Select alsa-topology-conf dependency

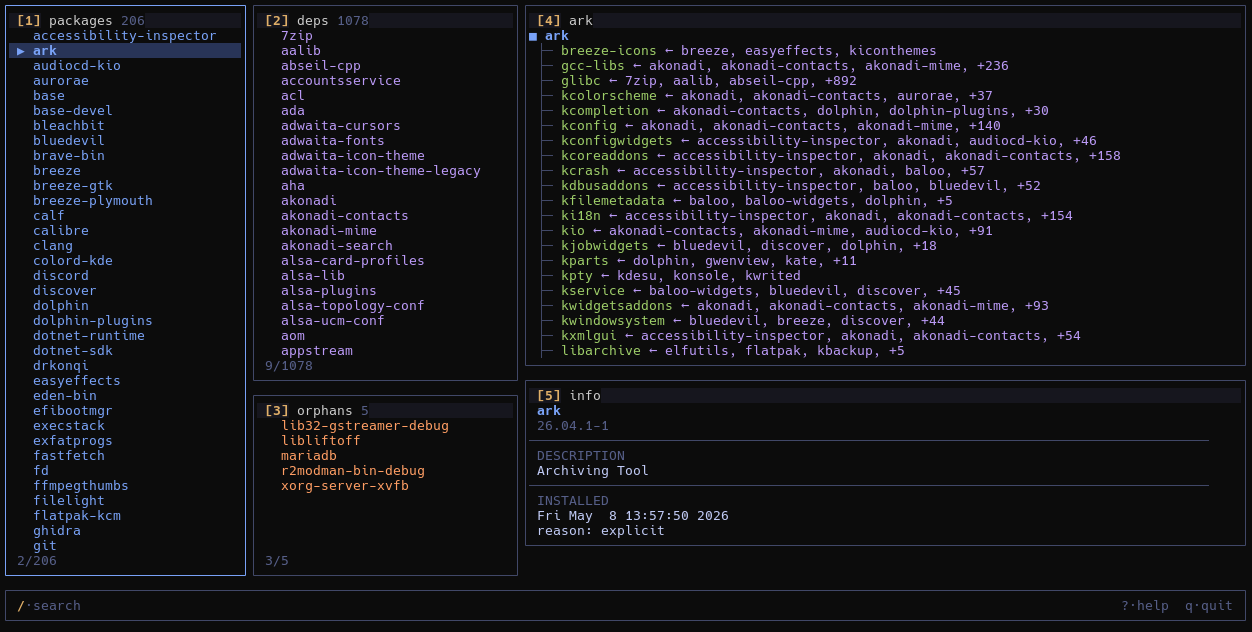pyautogui.click(x=353, y=306)
